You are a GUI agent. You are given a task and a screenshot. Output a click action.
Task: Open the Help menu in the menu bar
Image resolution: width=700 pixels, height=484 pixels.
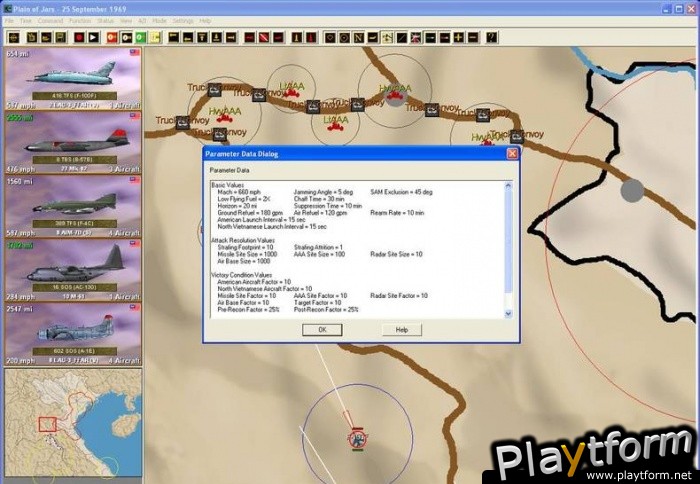tap(205, 21)
